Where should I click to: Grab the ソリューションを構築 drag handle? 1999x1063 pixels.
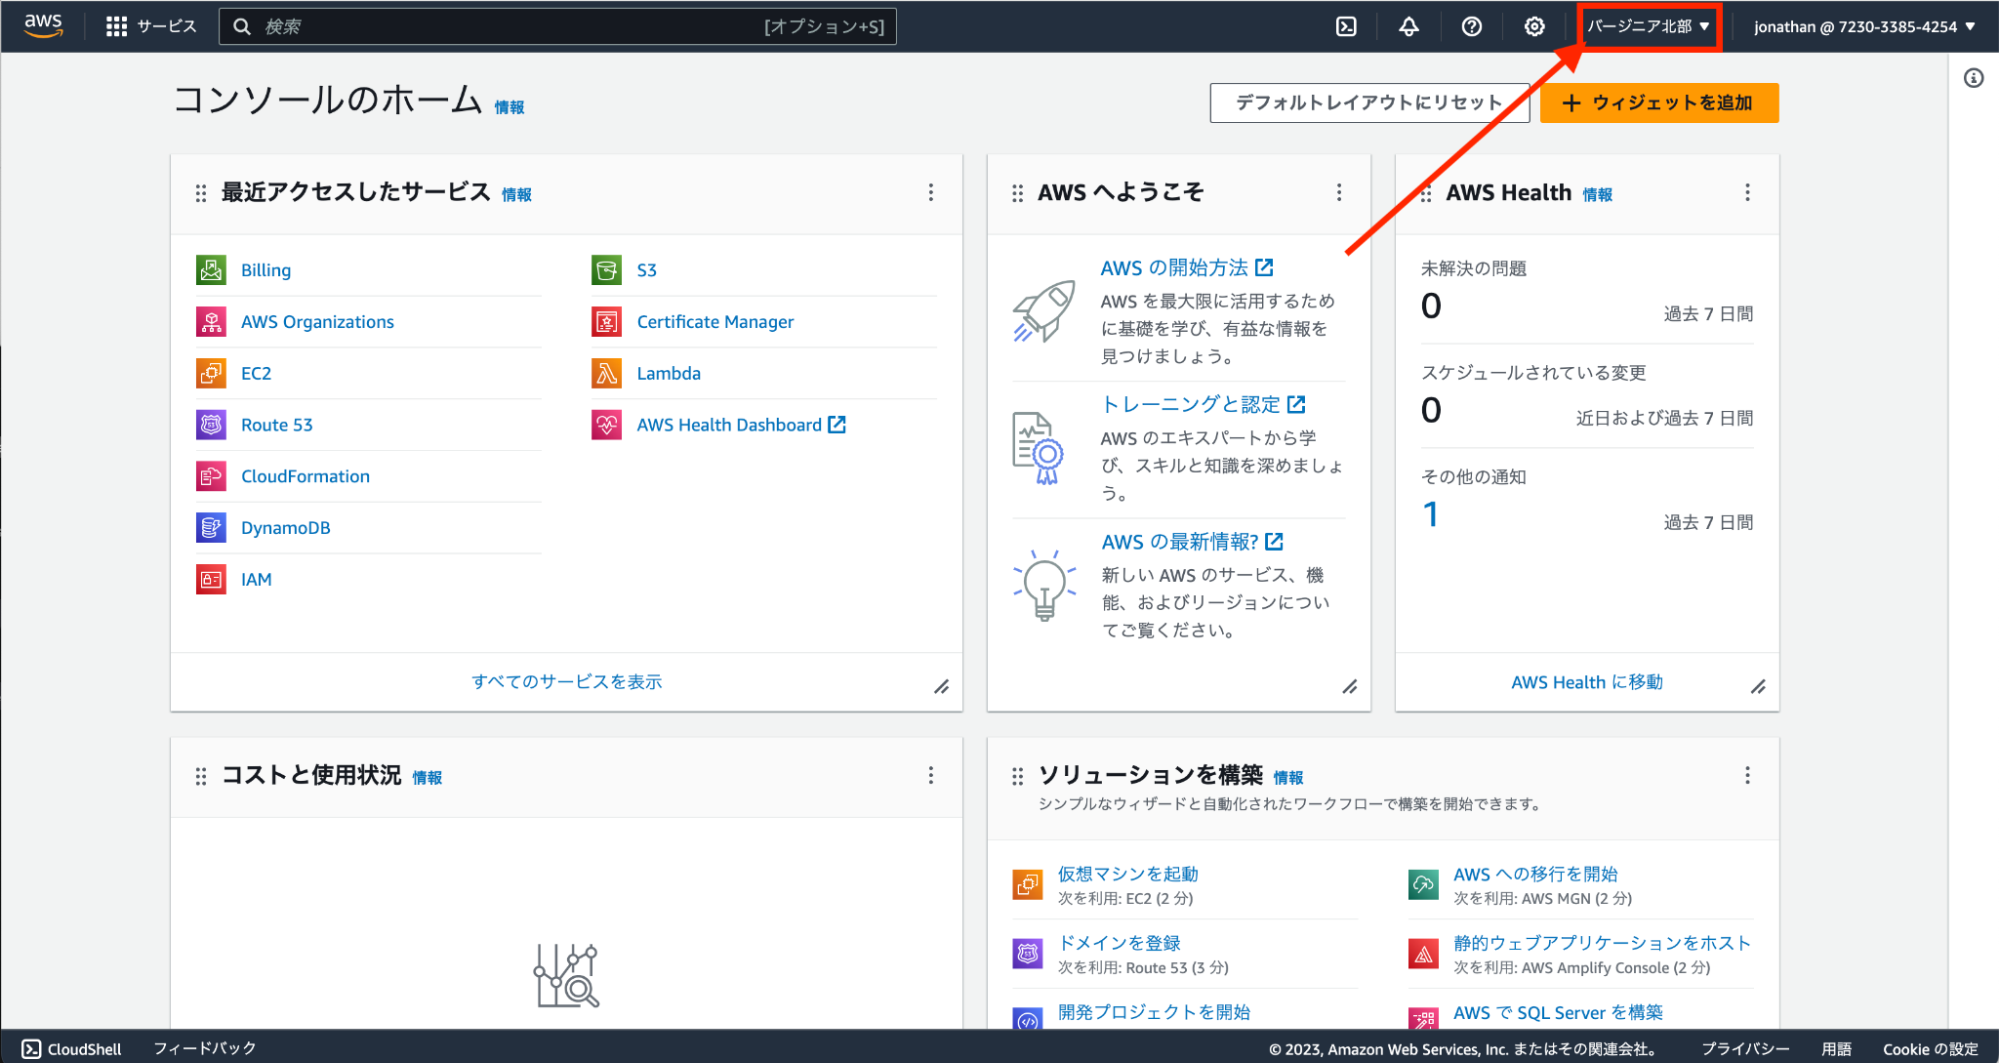point(1017,776)
